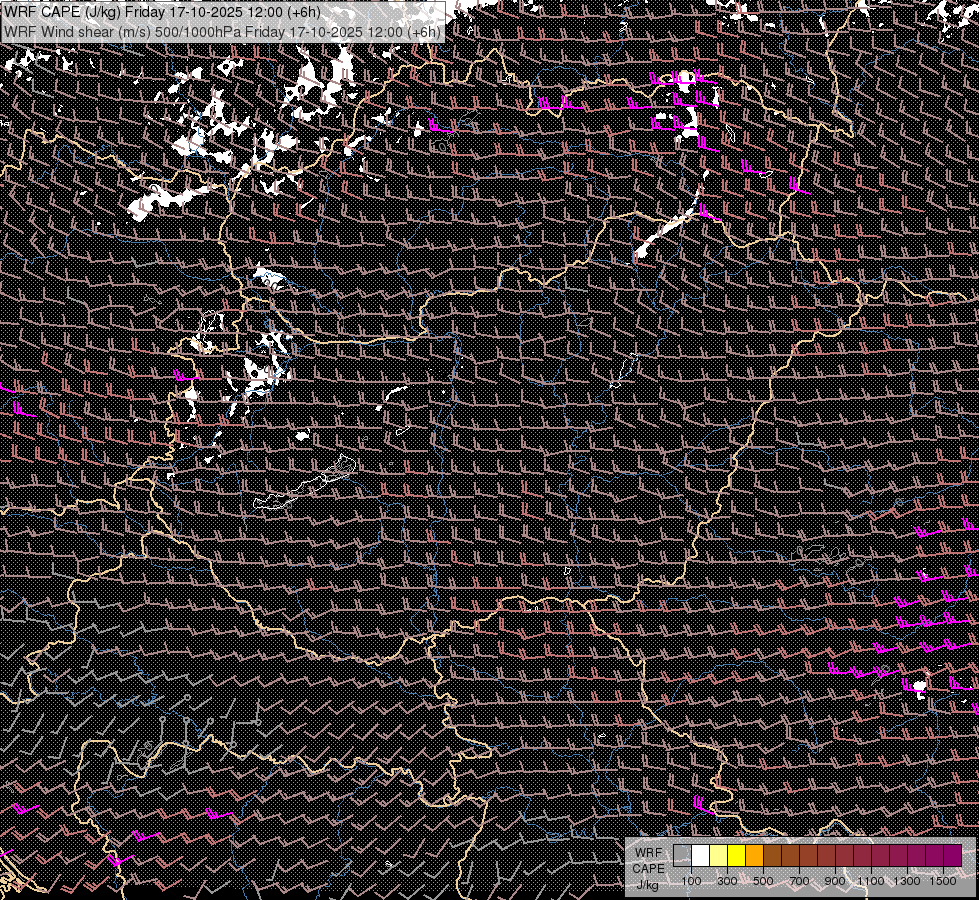Click the white 100 J/kg legend swatch
This screenshot has height=900, width=979.
coord(700,856)
